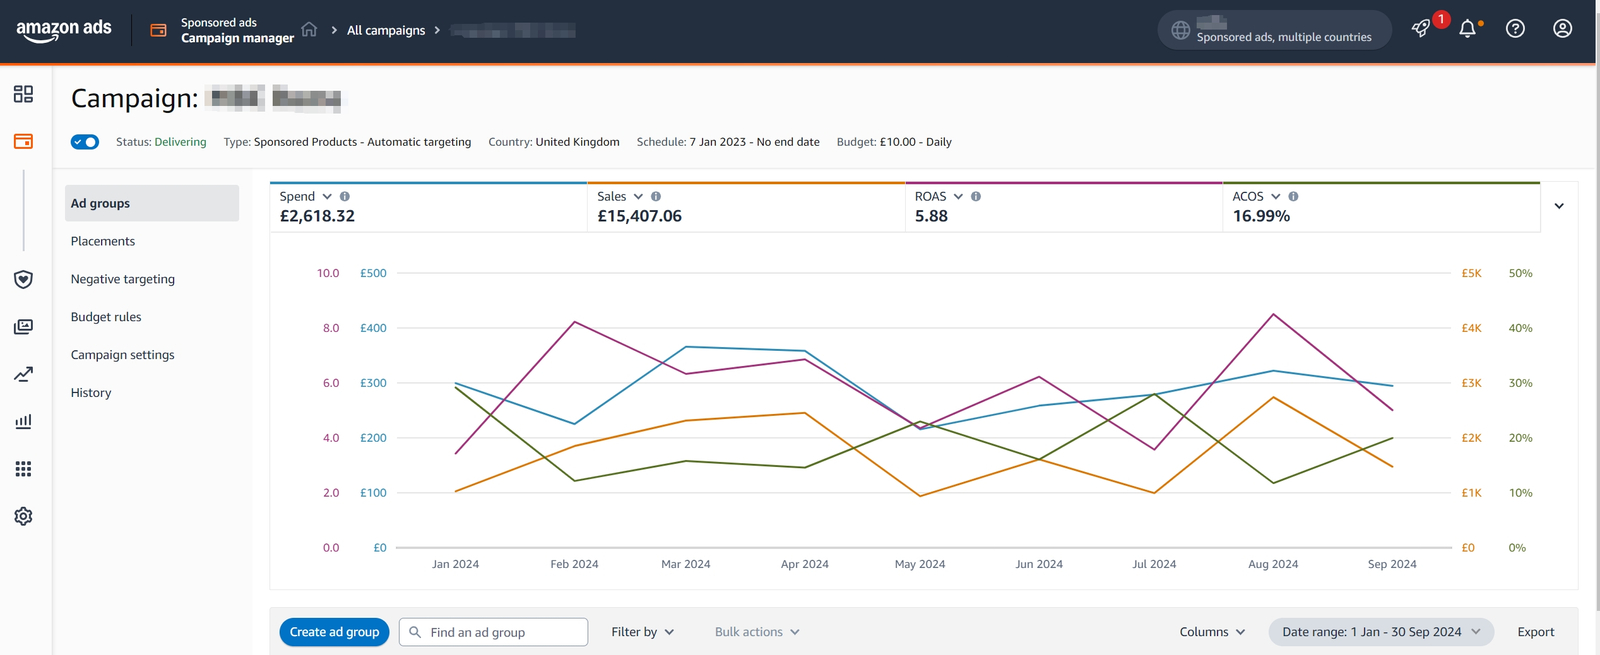This screenshot has width=1600, height=655.
Task: Open the help question mark icon
Action: 1515,29
